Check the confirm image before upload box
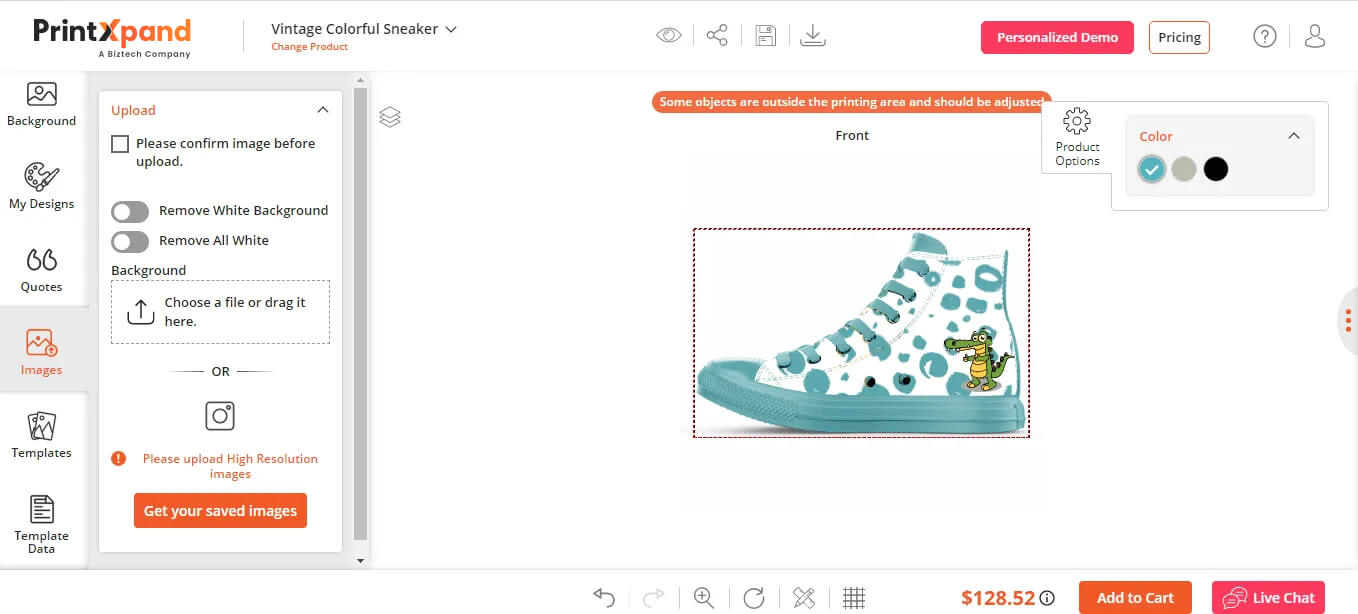The image size is (1358, 614). (120, 144)
